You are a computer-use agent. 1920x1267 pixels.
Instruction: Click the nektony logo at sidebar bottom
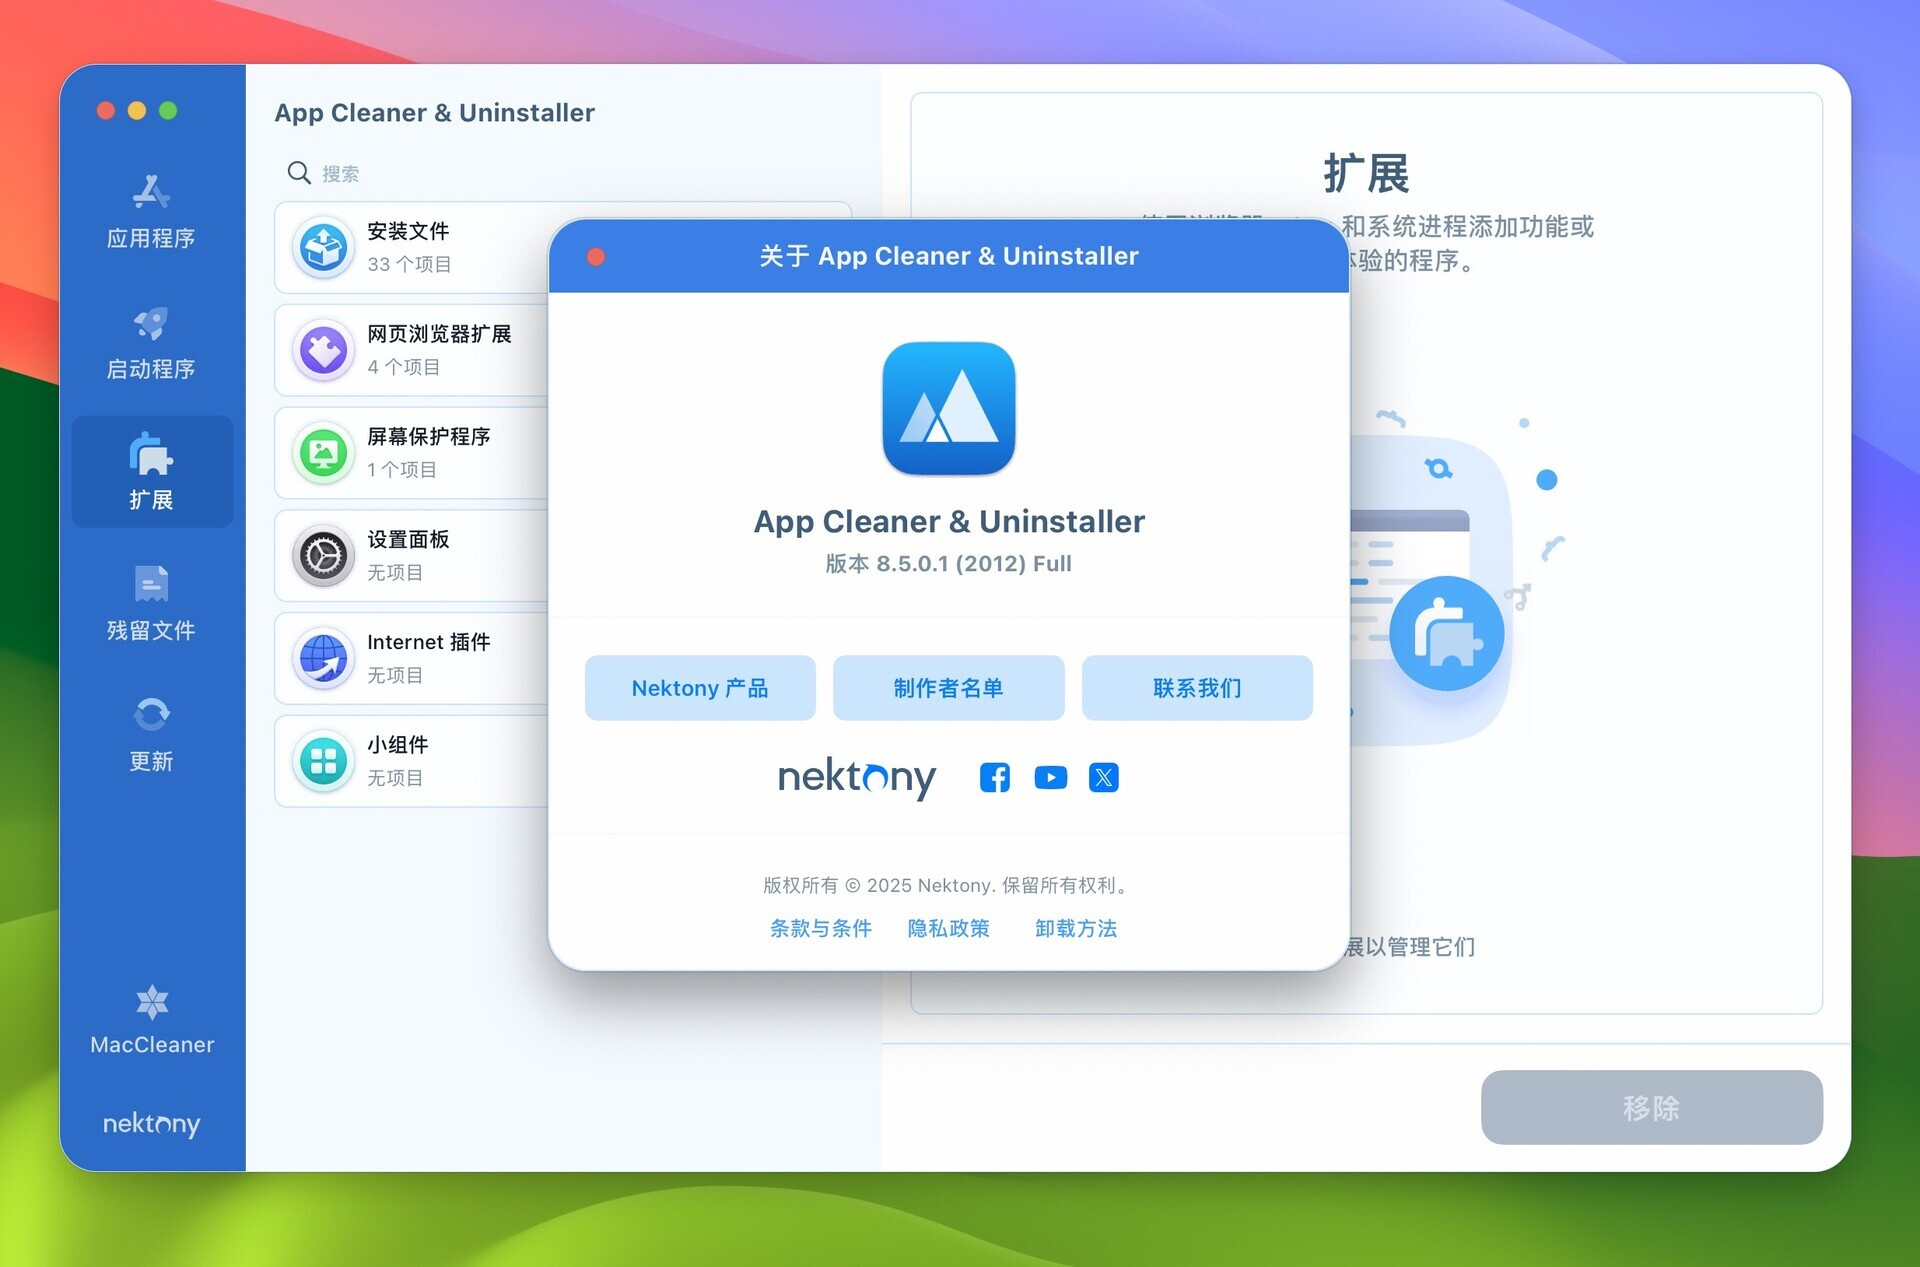click(150, 1124)
